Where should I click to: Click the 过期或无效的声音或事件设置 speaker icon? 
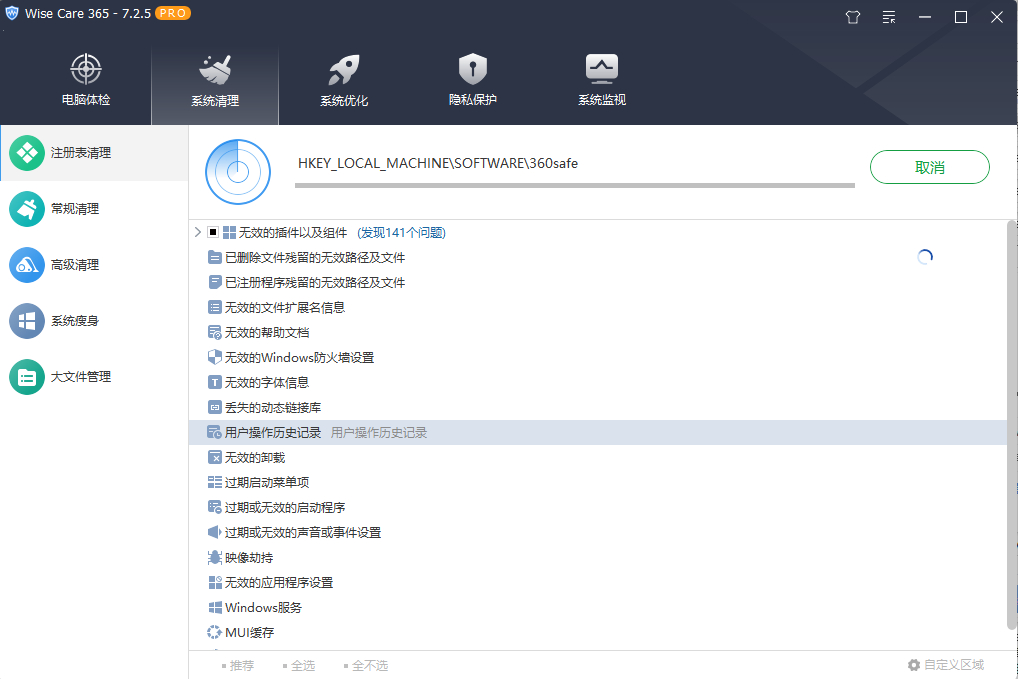(215, 532)
